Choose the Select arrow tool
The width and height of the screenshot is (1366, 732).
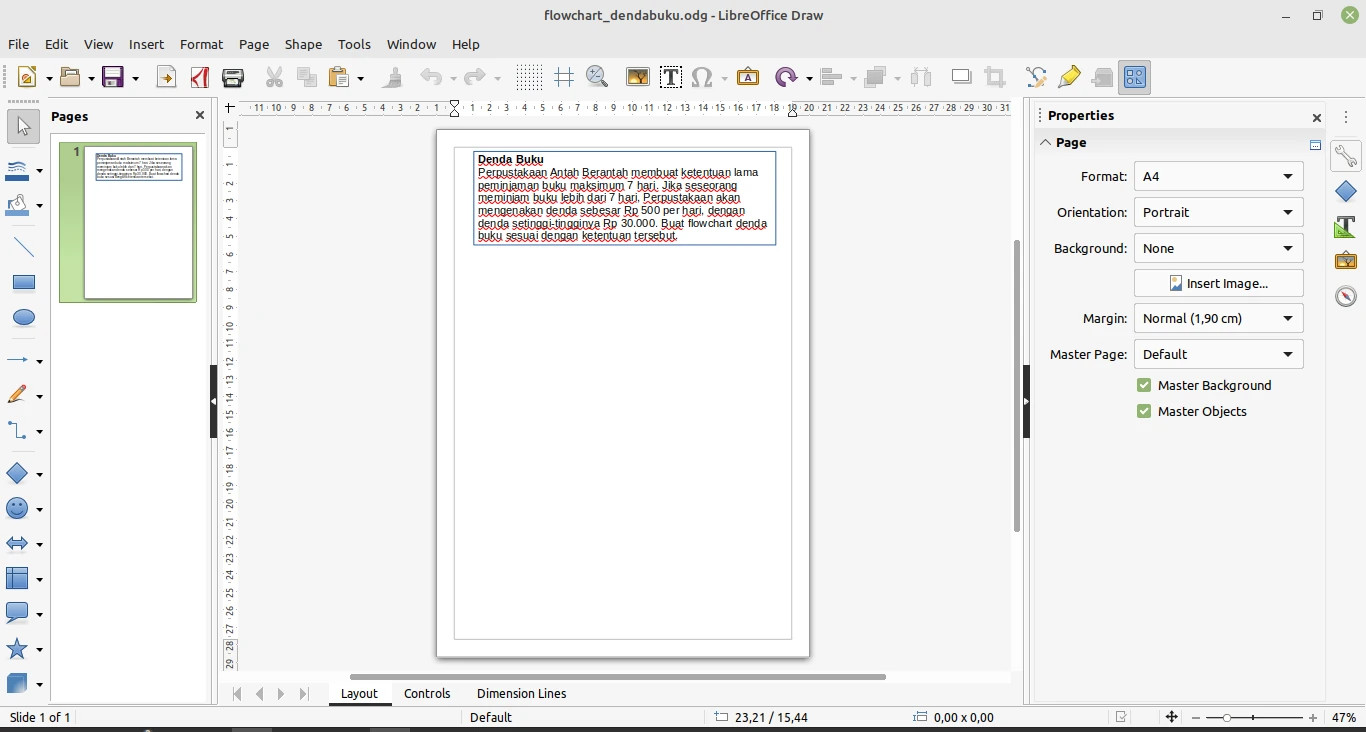24,126
